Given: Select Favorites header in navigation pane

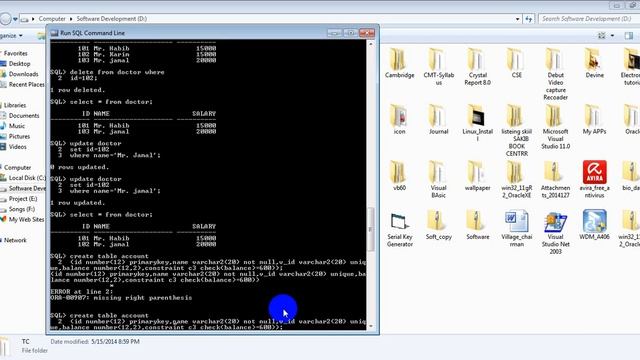Looking at the screenshot, I should point(15,53).
